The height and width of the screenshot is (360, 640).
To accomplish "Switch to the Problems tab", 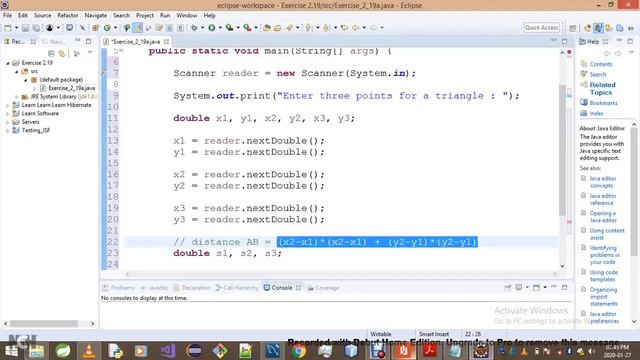I will click(x=119, y=288).
